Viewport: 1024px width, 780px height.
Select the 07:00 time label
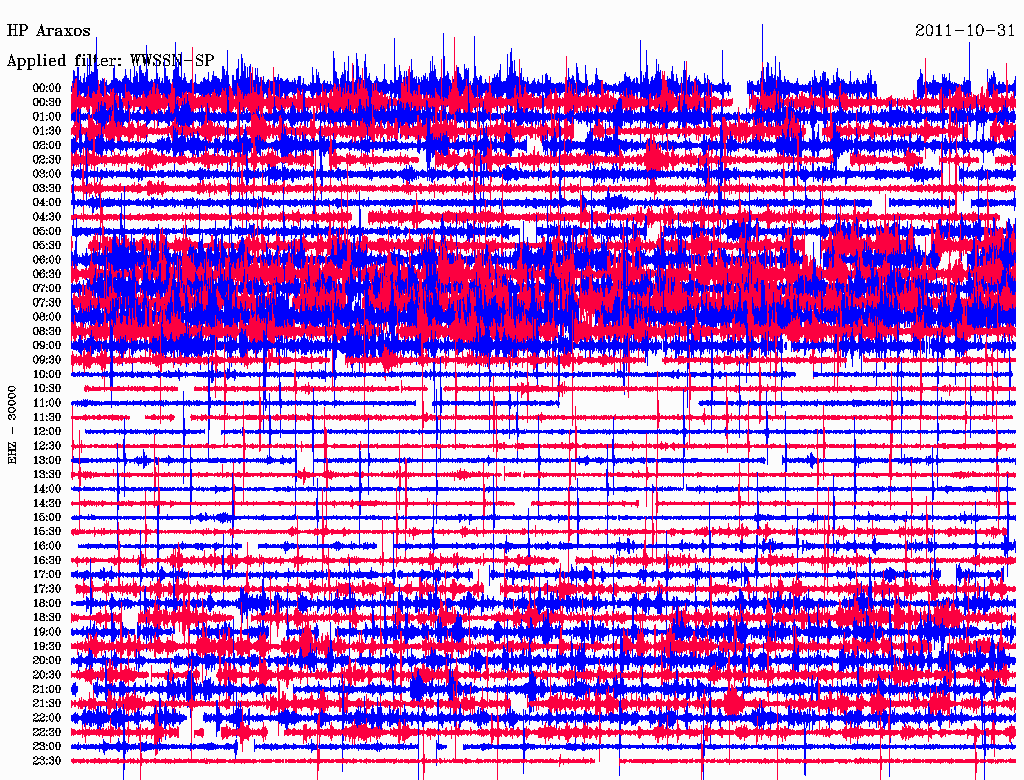coord(47,288)
